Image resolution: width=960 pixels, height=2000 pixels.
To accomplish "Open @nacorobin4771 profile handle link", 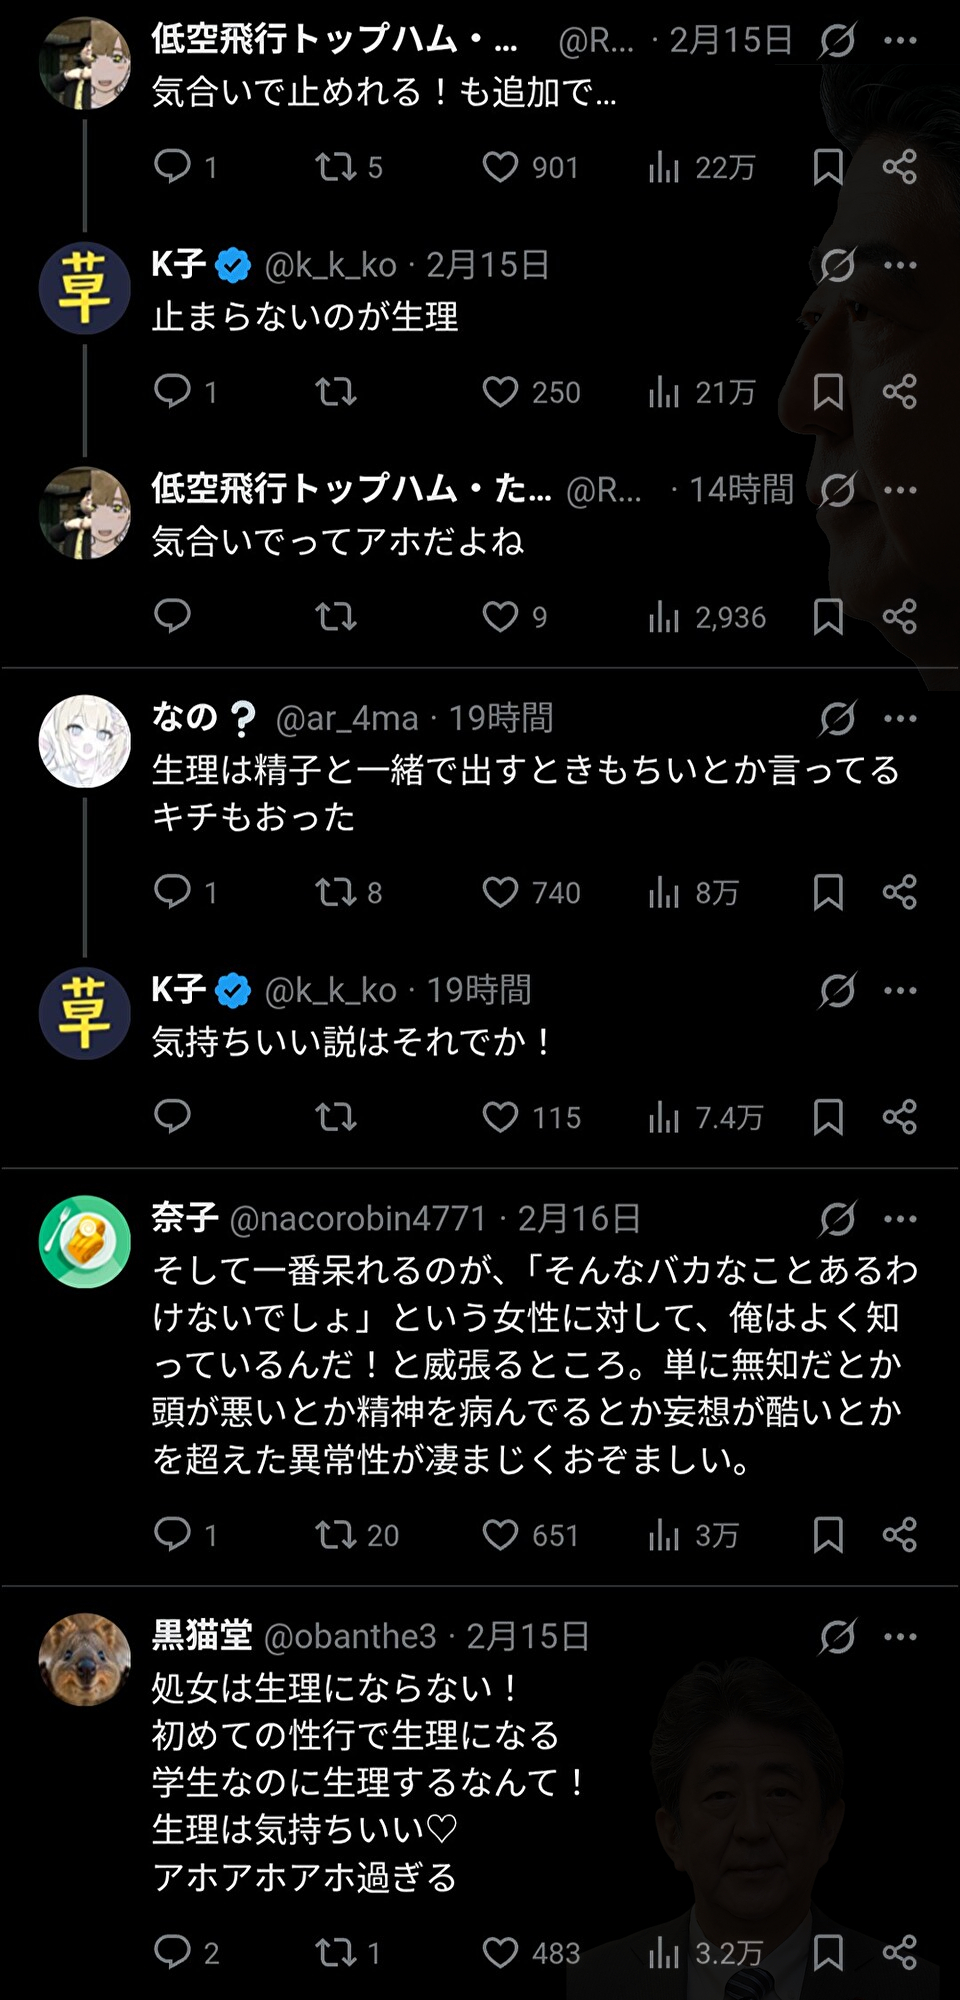I will pyautogui.click(x=357, y=1219).
